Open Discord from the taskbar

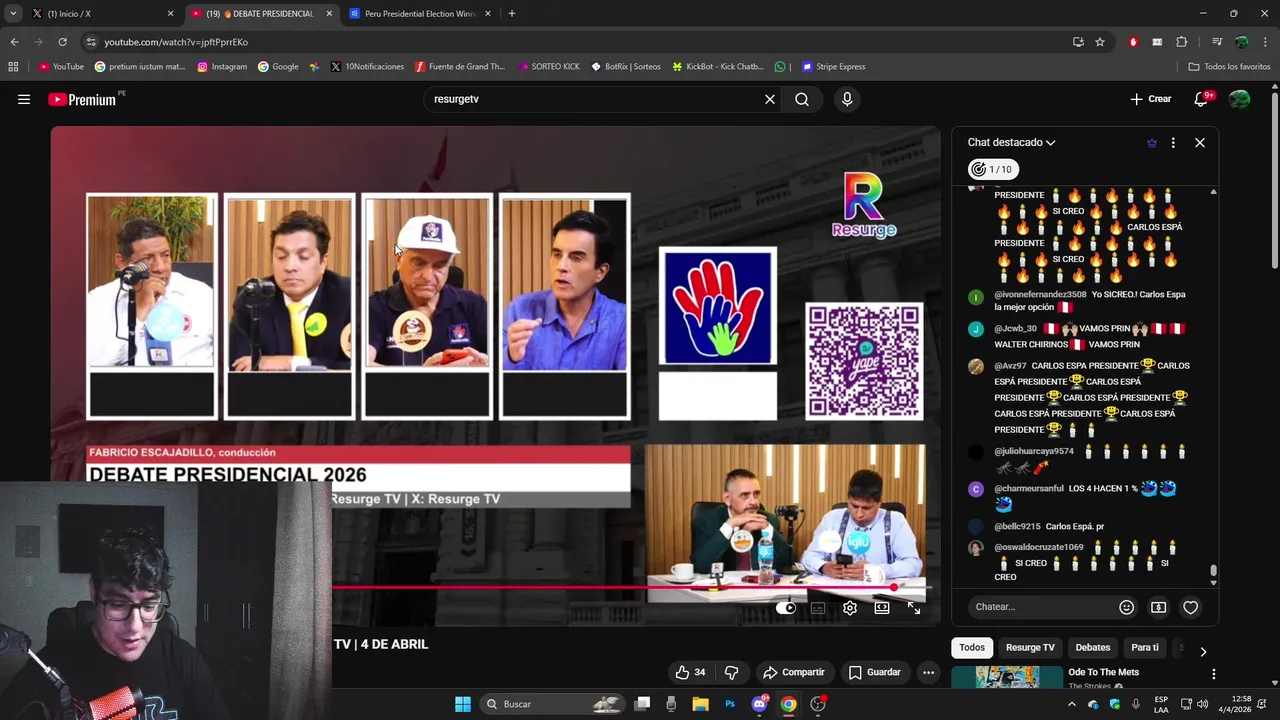(760, 704)
